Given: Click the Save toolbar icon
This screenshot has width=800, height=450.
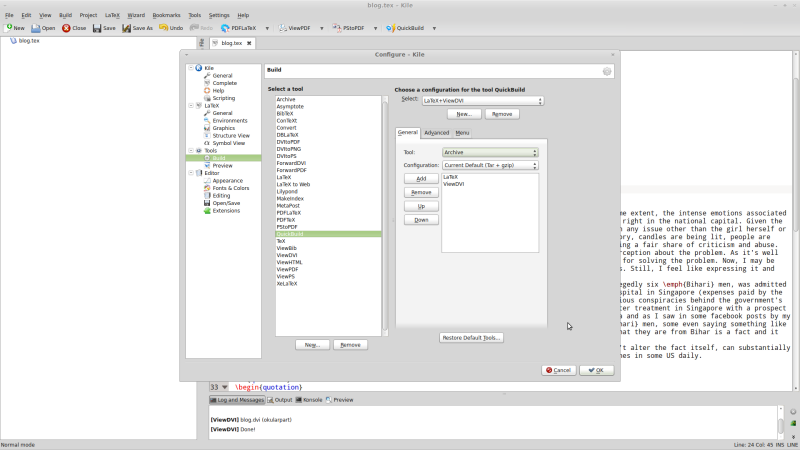Looking at the screenshot, I should point(97,28).
